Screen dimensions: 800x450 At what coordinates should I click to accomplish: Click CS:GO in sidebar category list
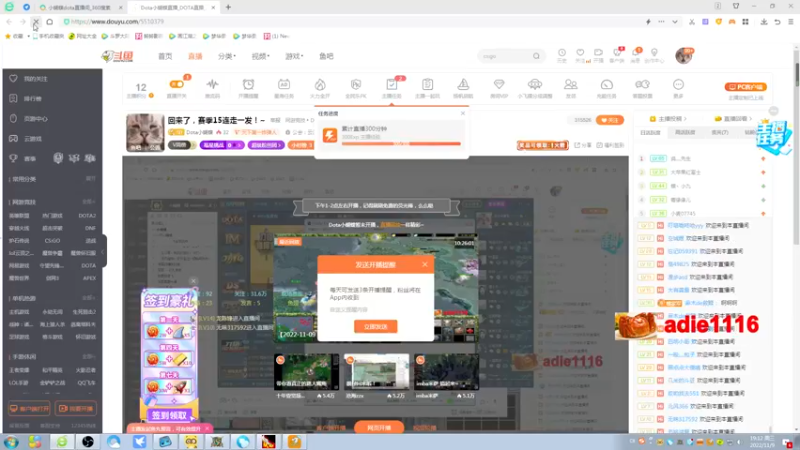[x=52, y=241]
